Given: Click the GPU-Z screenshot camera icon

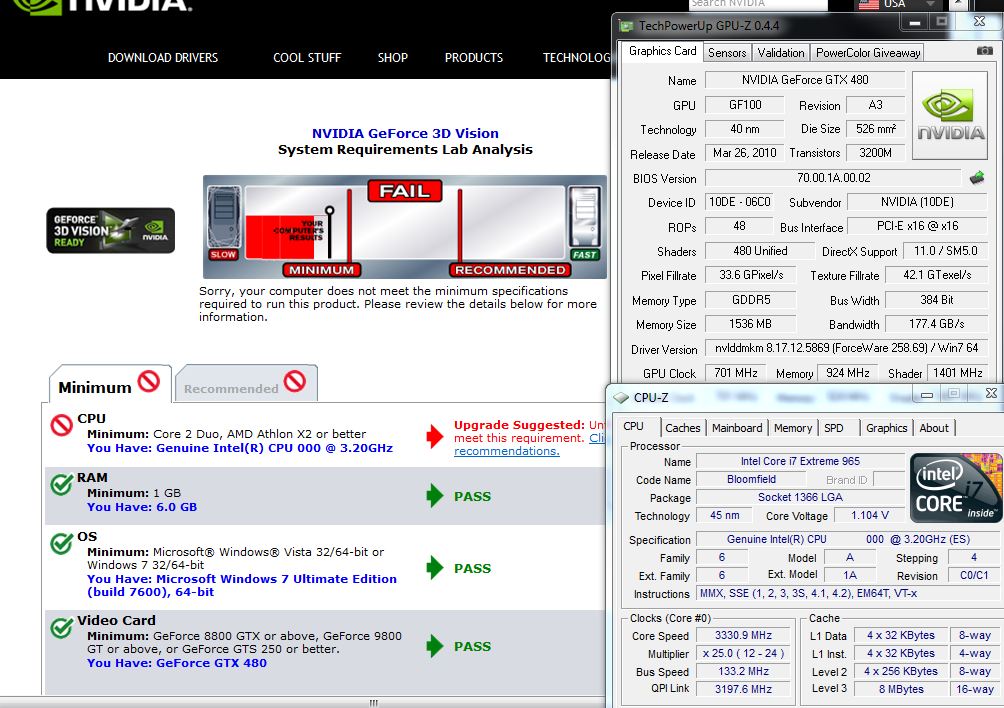Looking at the screenshot, I should point(985,52).
